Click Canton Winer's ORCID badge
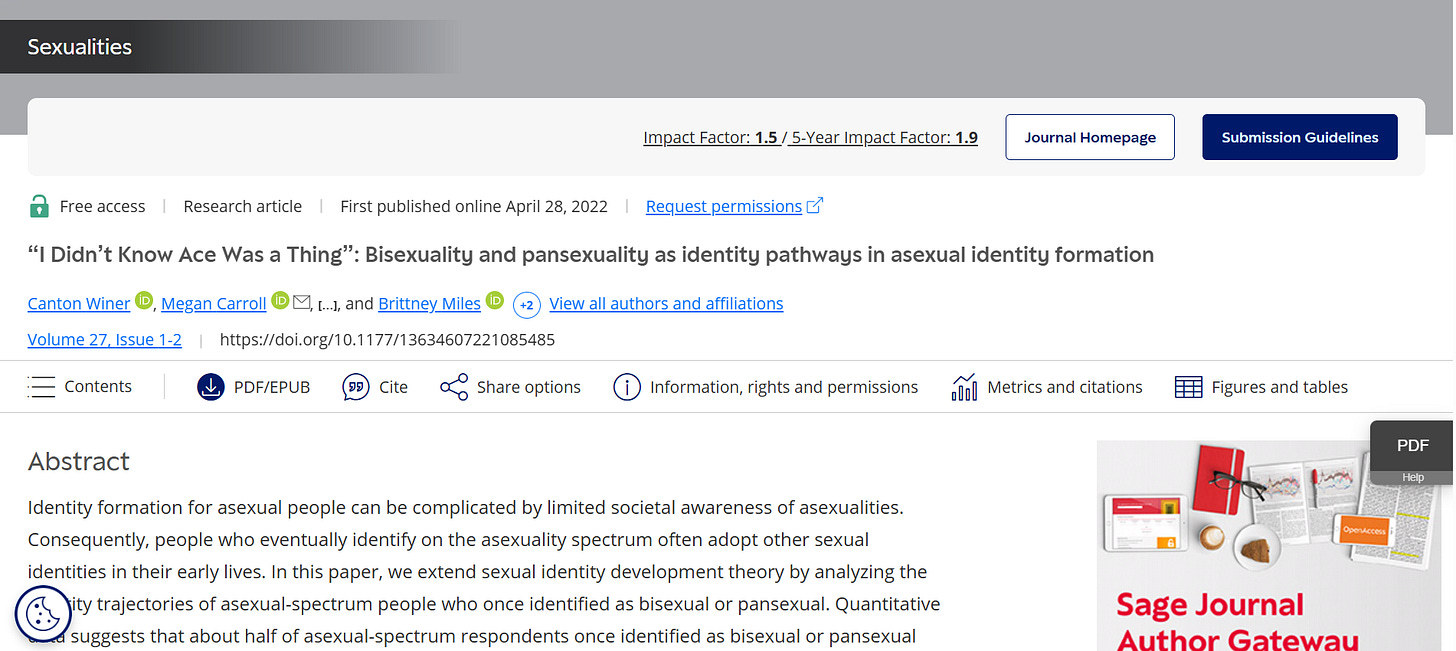This screenshot has height=651, width=1456. point(143,298)
